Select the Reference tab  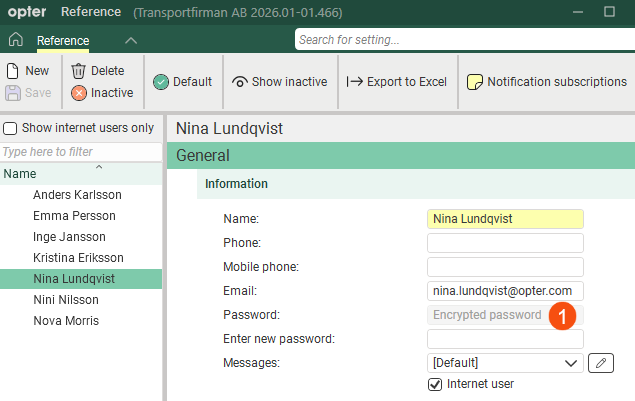tap(63, 41)
